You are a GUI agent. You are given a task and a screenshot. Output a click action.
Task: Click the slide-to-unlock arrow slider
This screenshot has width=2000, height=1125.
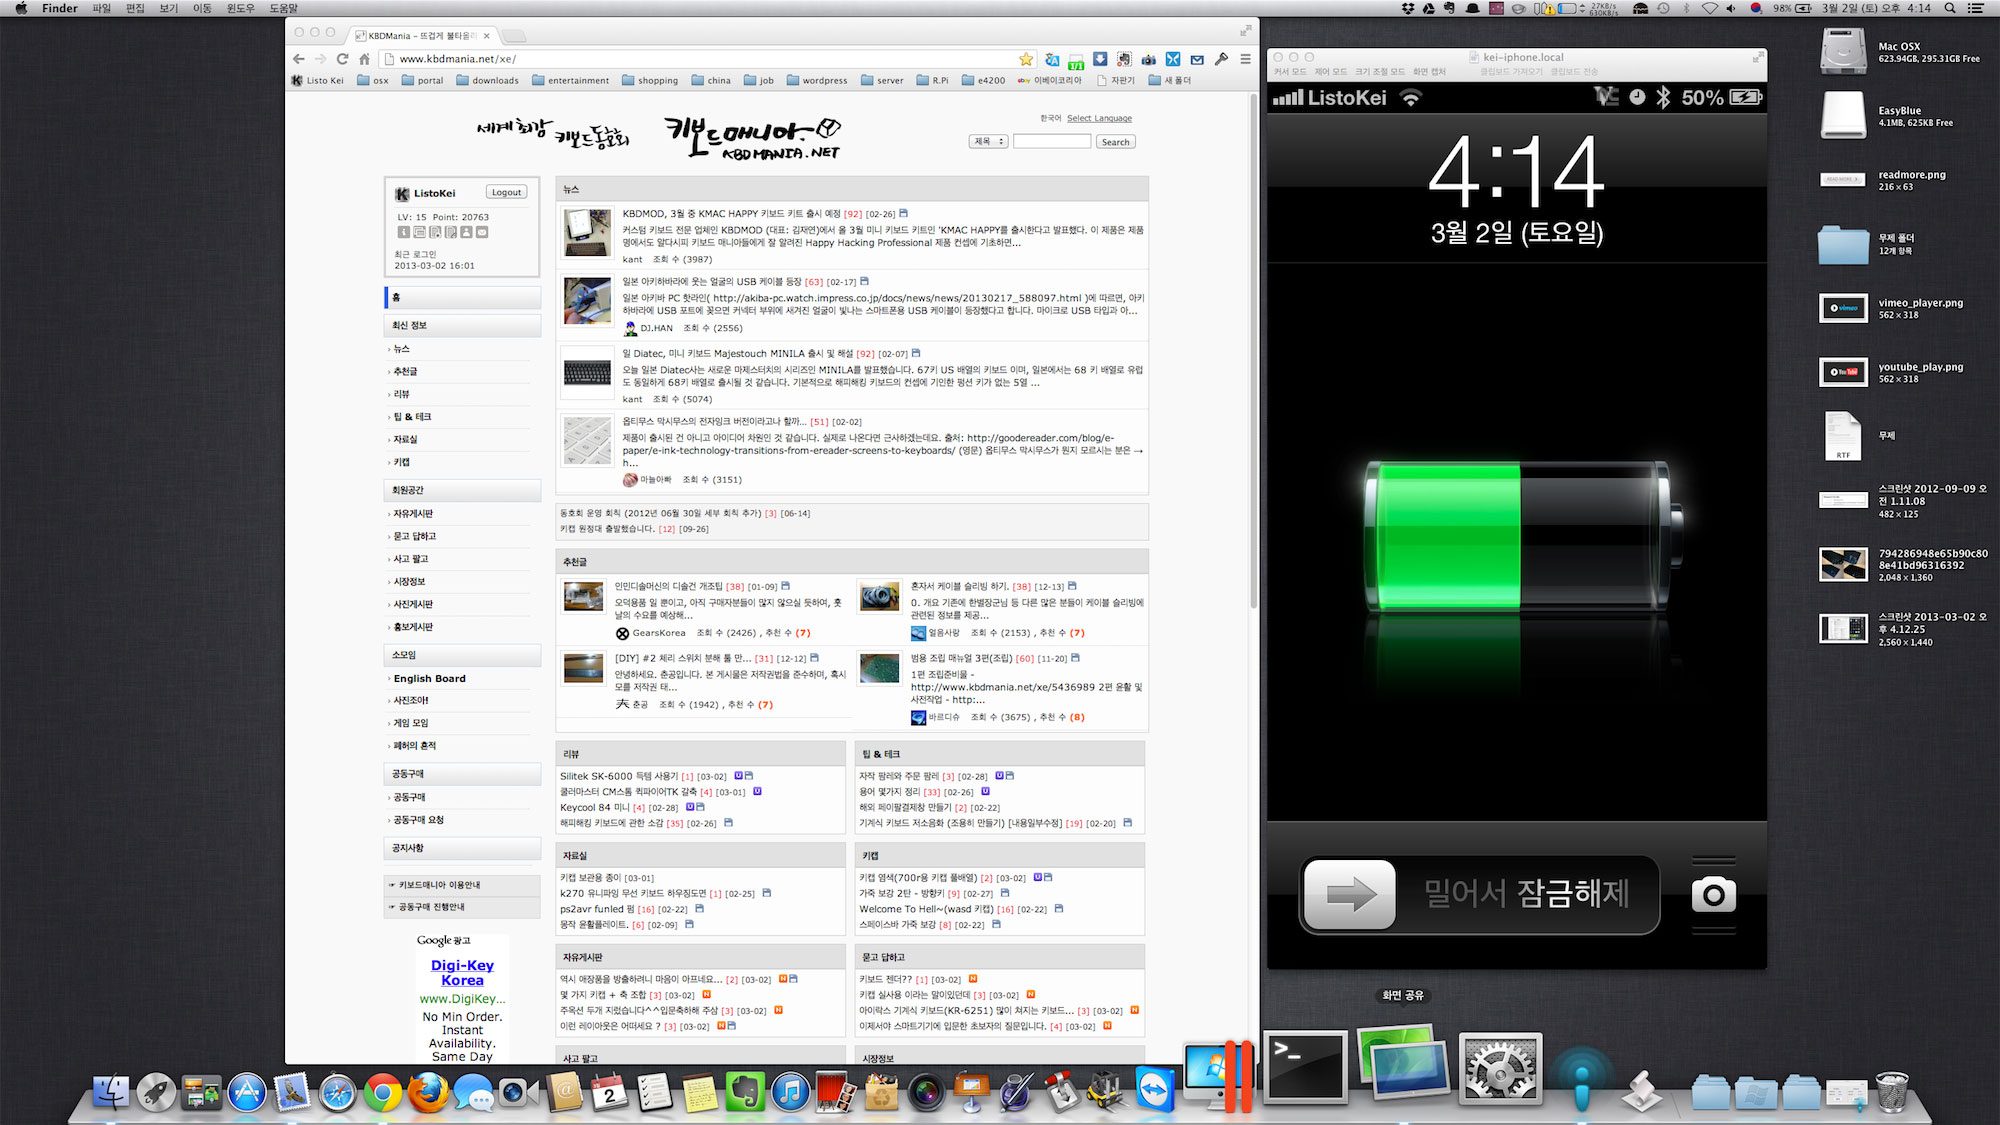tap(1350, 893)
